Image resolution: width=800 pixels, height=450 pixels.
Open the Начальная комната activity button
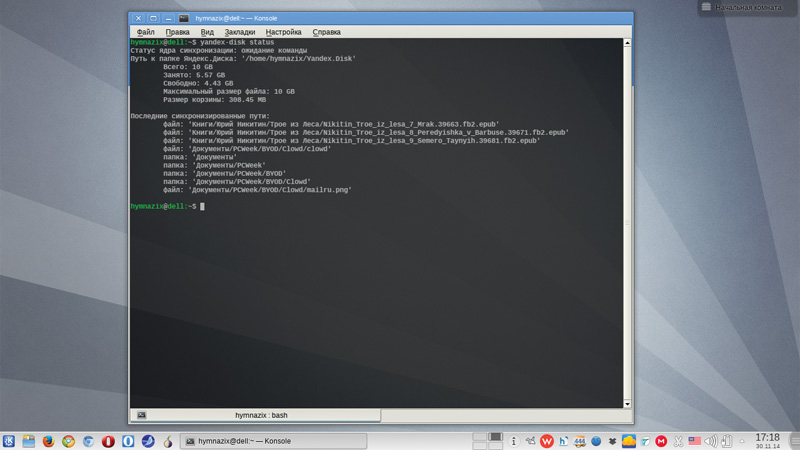(747, 7)
